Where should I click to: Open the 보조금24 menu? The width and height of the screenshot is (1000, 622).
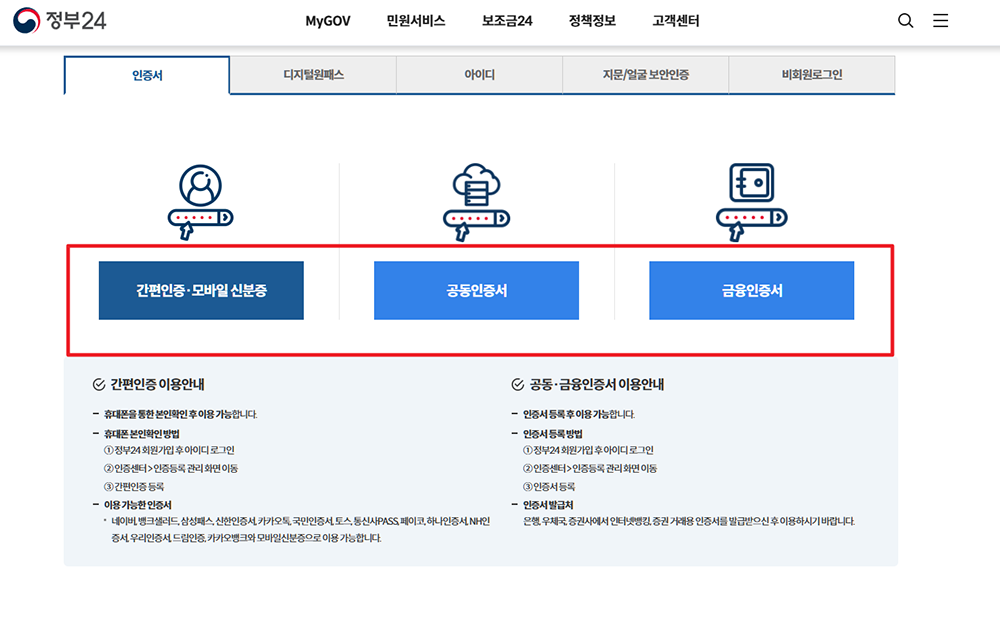click(505, 20)
